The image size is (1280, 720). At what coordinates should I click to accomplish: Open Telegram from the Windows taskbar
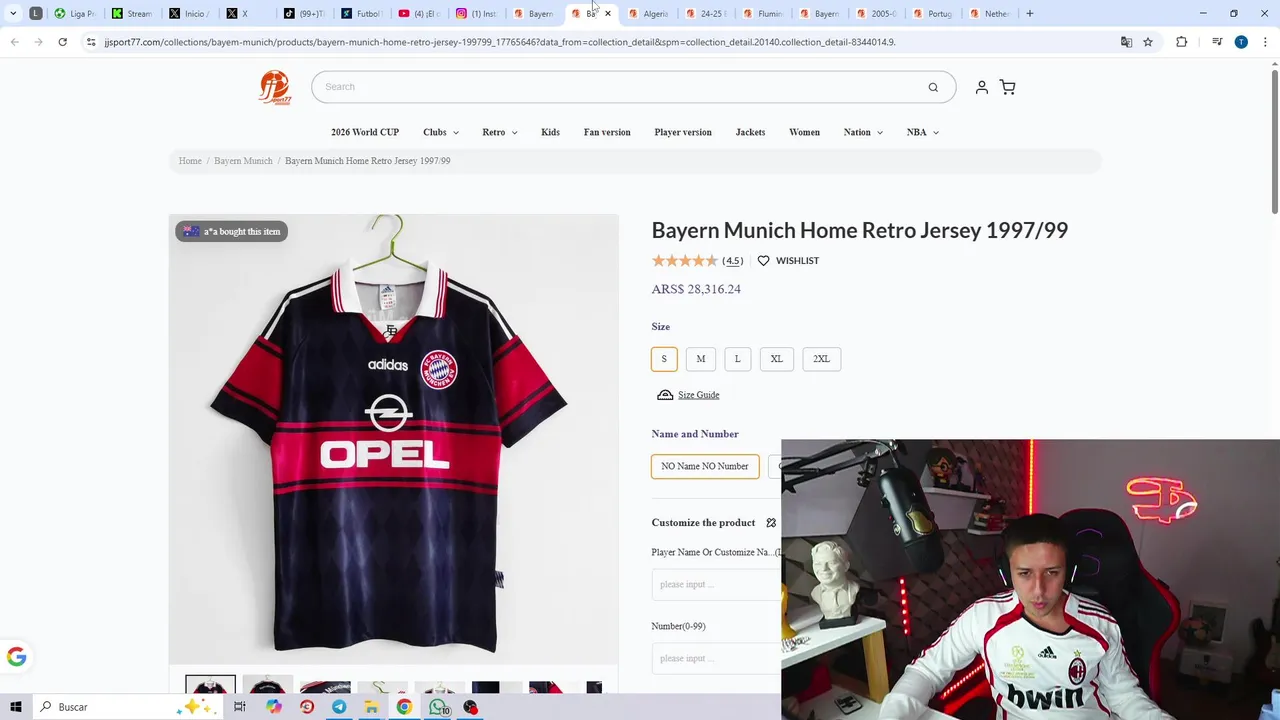click(339, 707)
